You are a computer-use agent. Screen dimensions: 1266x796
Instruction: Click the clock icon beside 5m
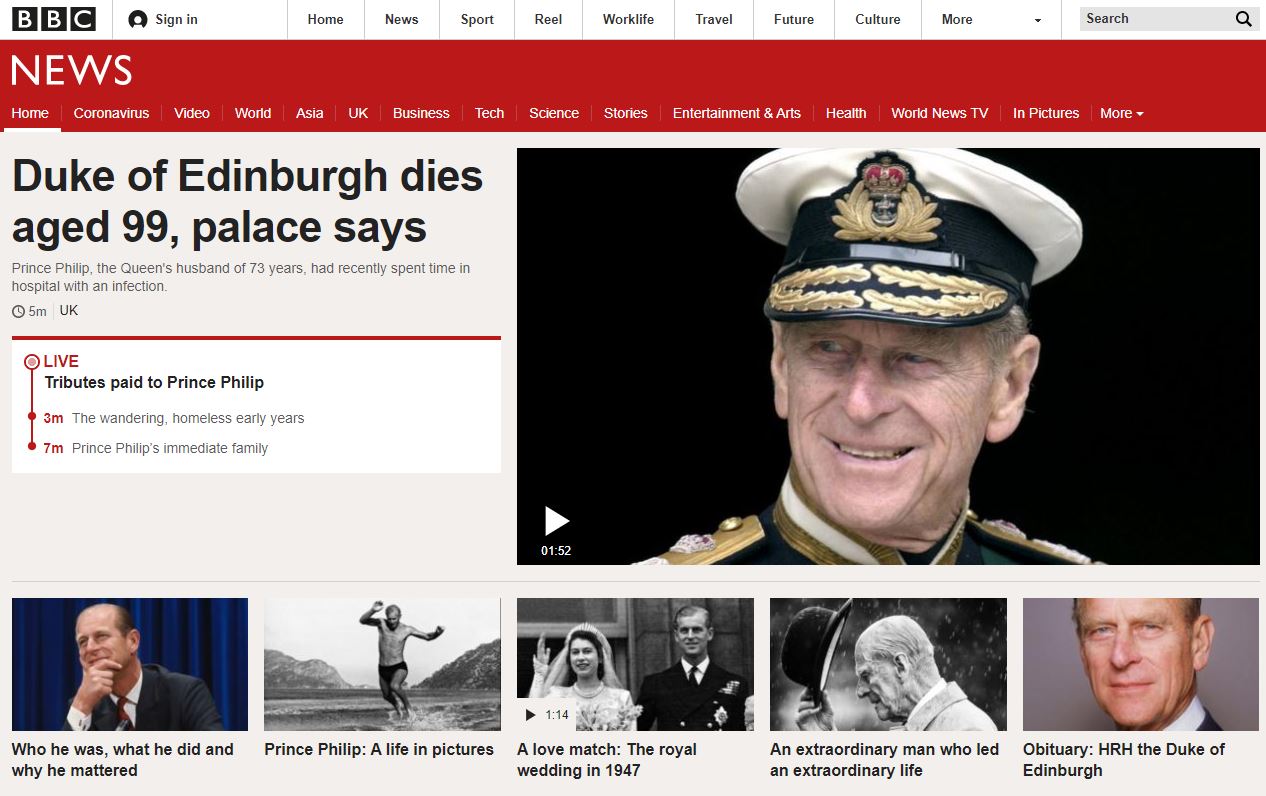(18, 312)
